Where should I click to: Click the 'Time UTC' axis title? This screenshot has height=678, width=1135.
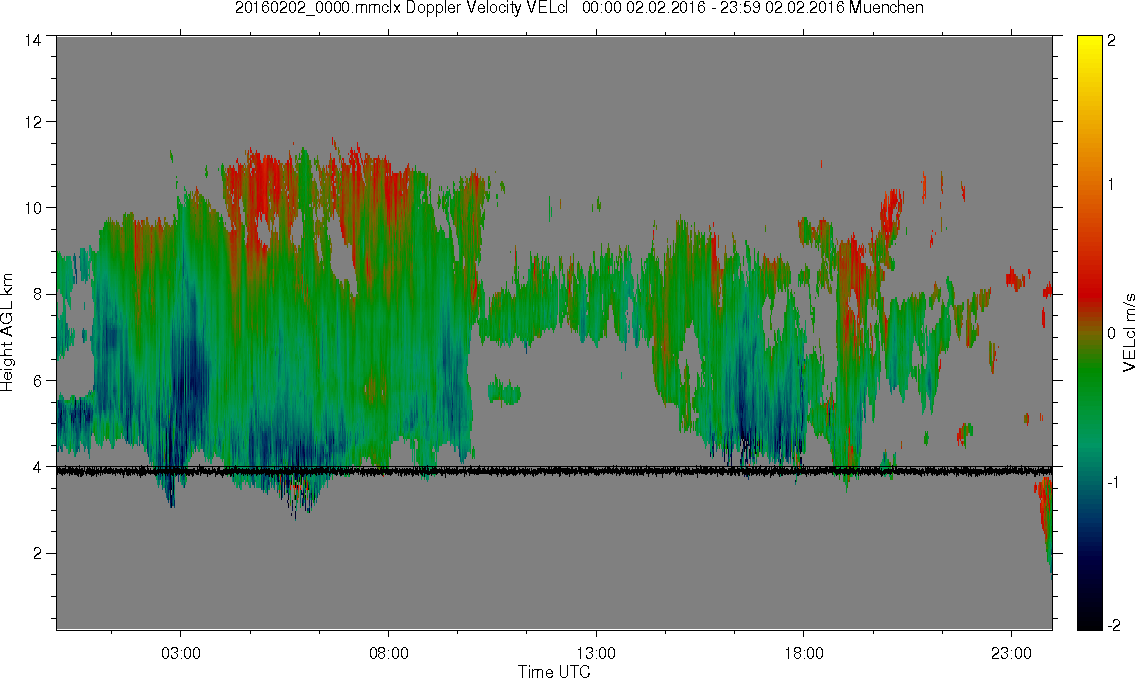(x=554, y=671)
